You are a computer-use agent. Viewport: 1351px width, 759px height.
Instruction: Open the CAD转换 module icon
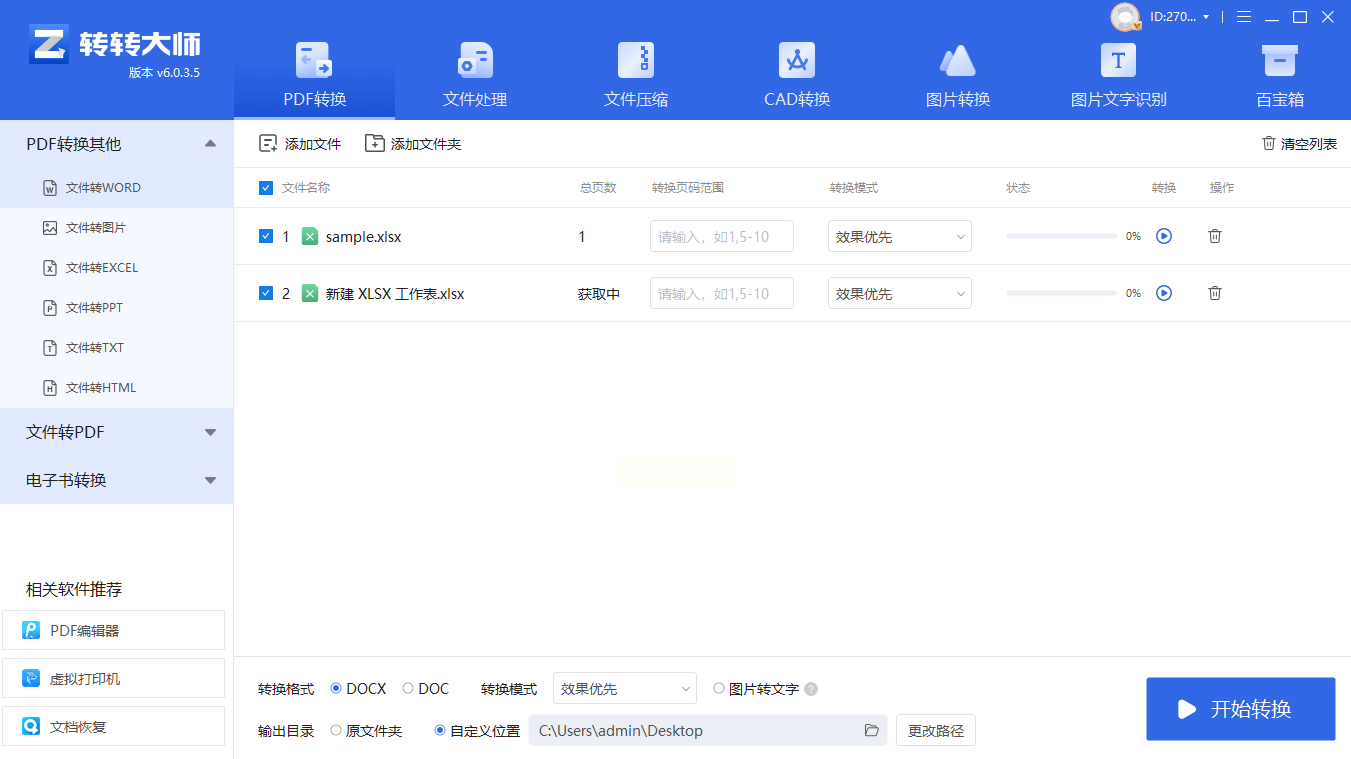[x=797, y=61]
